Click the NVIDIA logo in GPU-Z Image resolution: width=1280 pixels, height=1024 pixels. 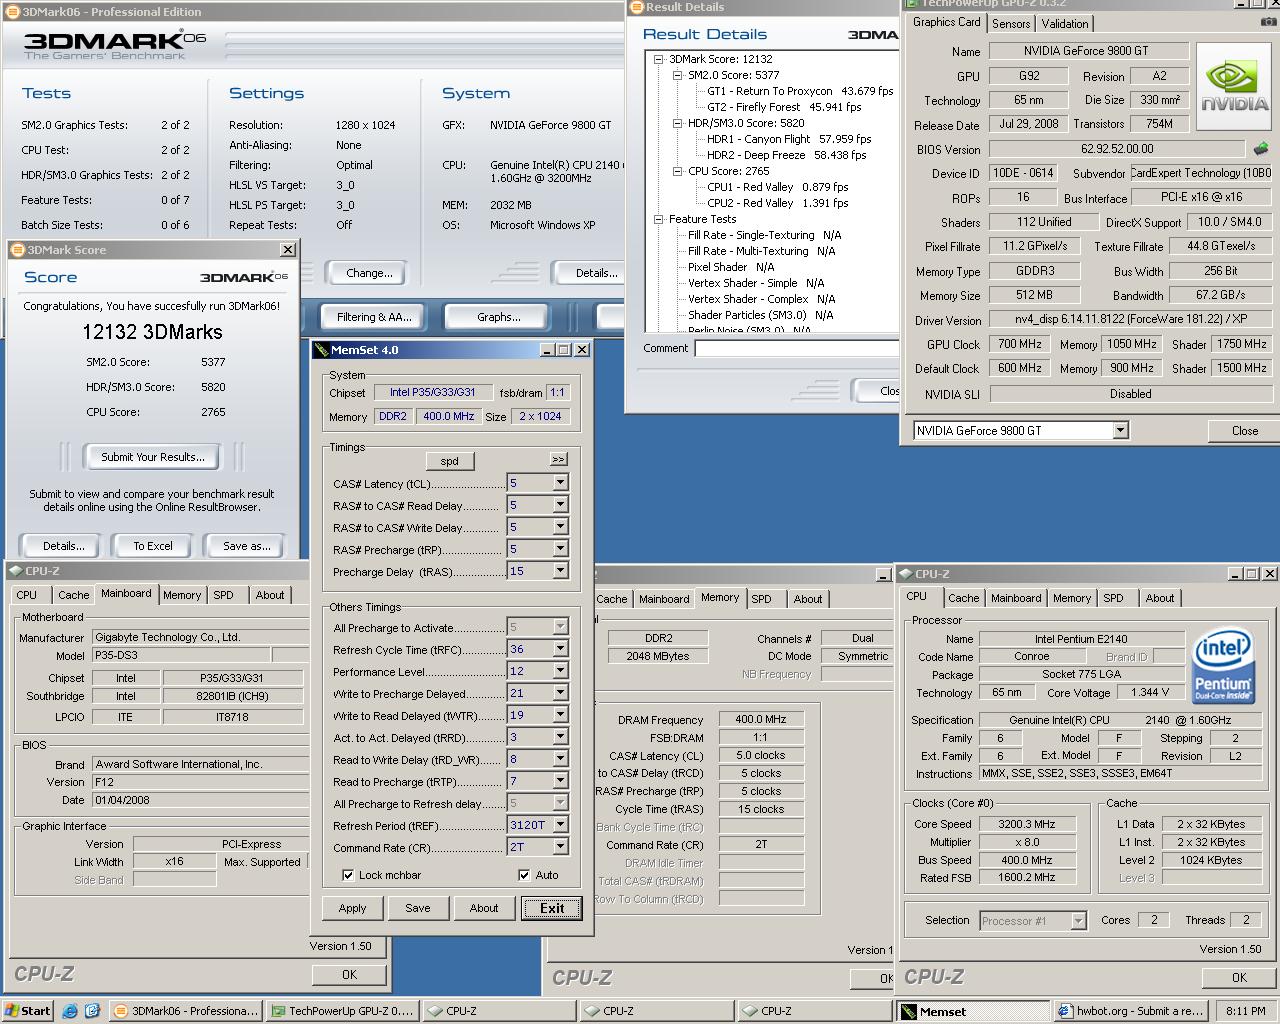click(1235, 87)
